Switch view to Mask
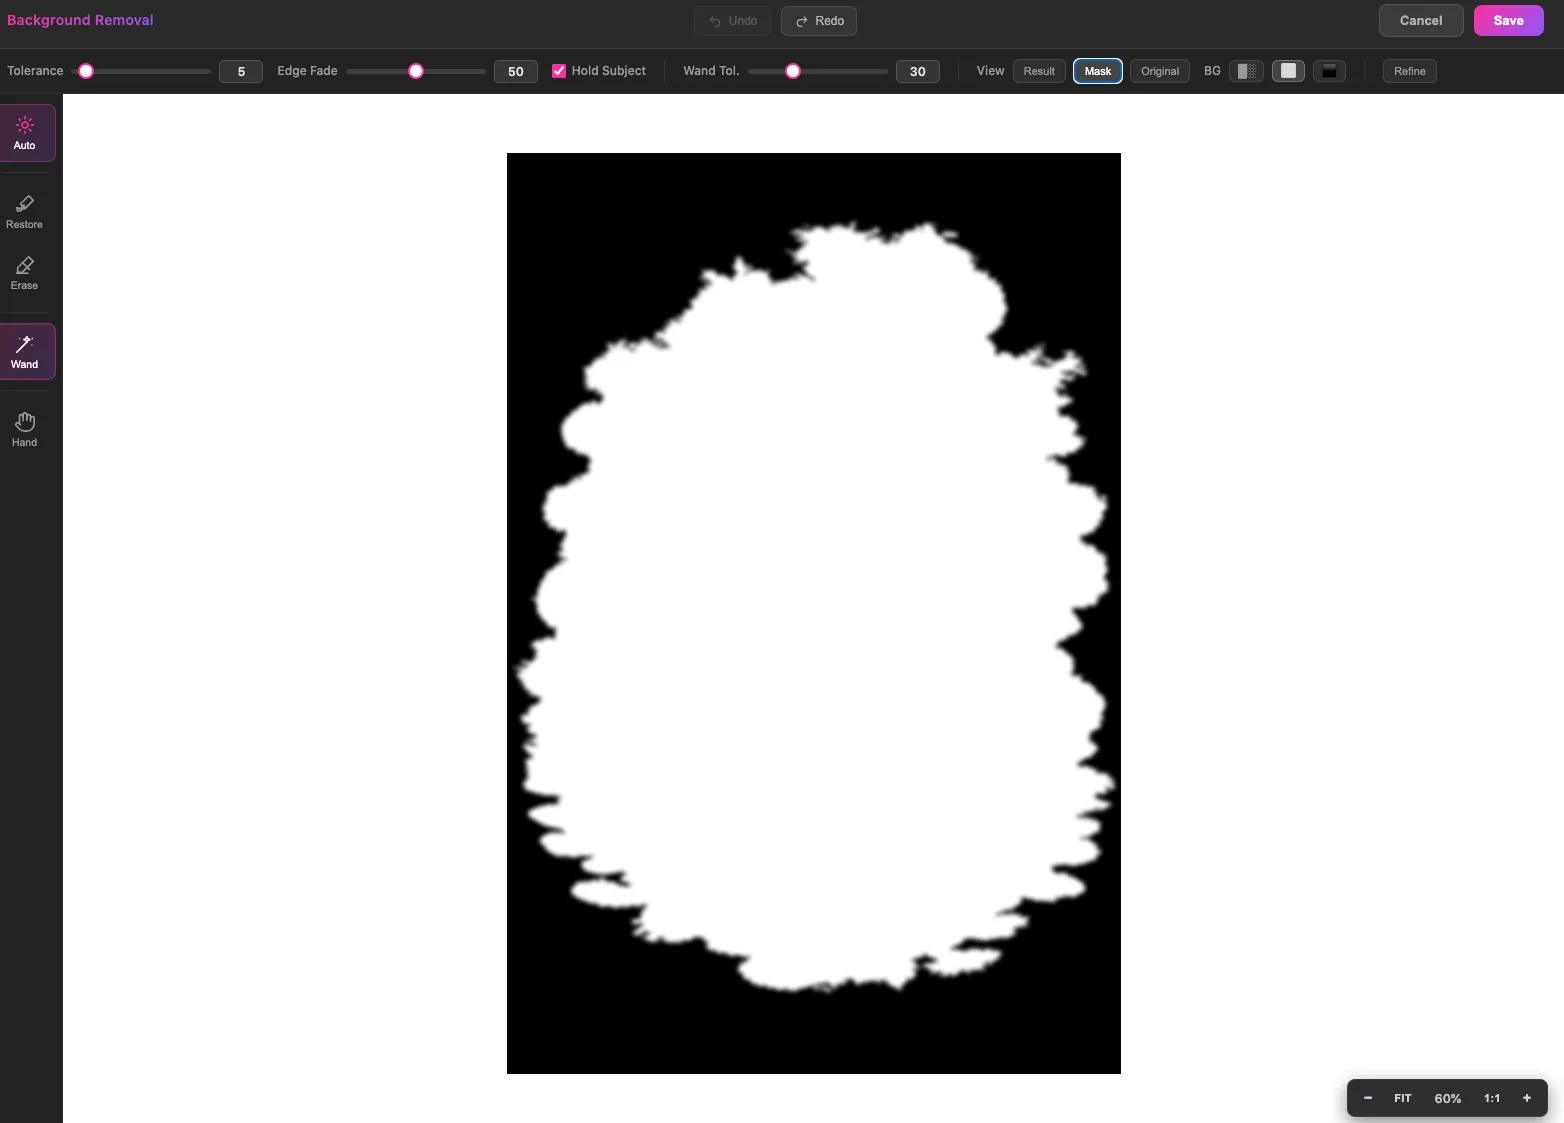The width and height of the screenshot is (1564, 1123). [1098, 71]
